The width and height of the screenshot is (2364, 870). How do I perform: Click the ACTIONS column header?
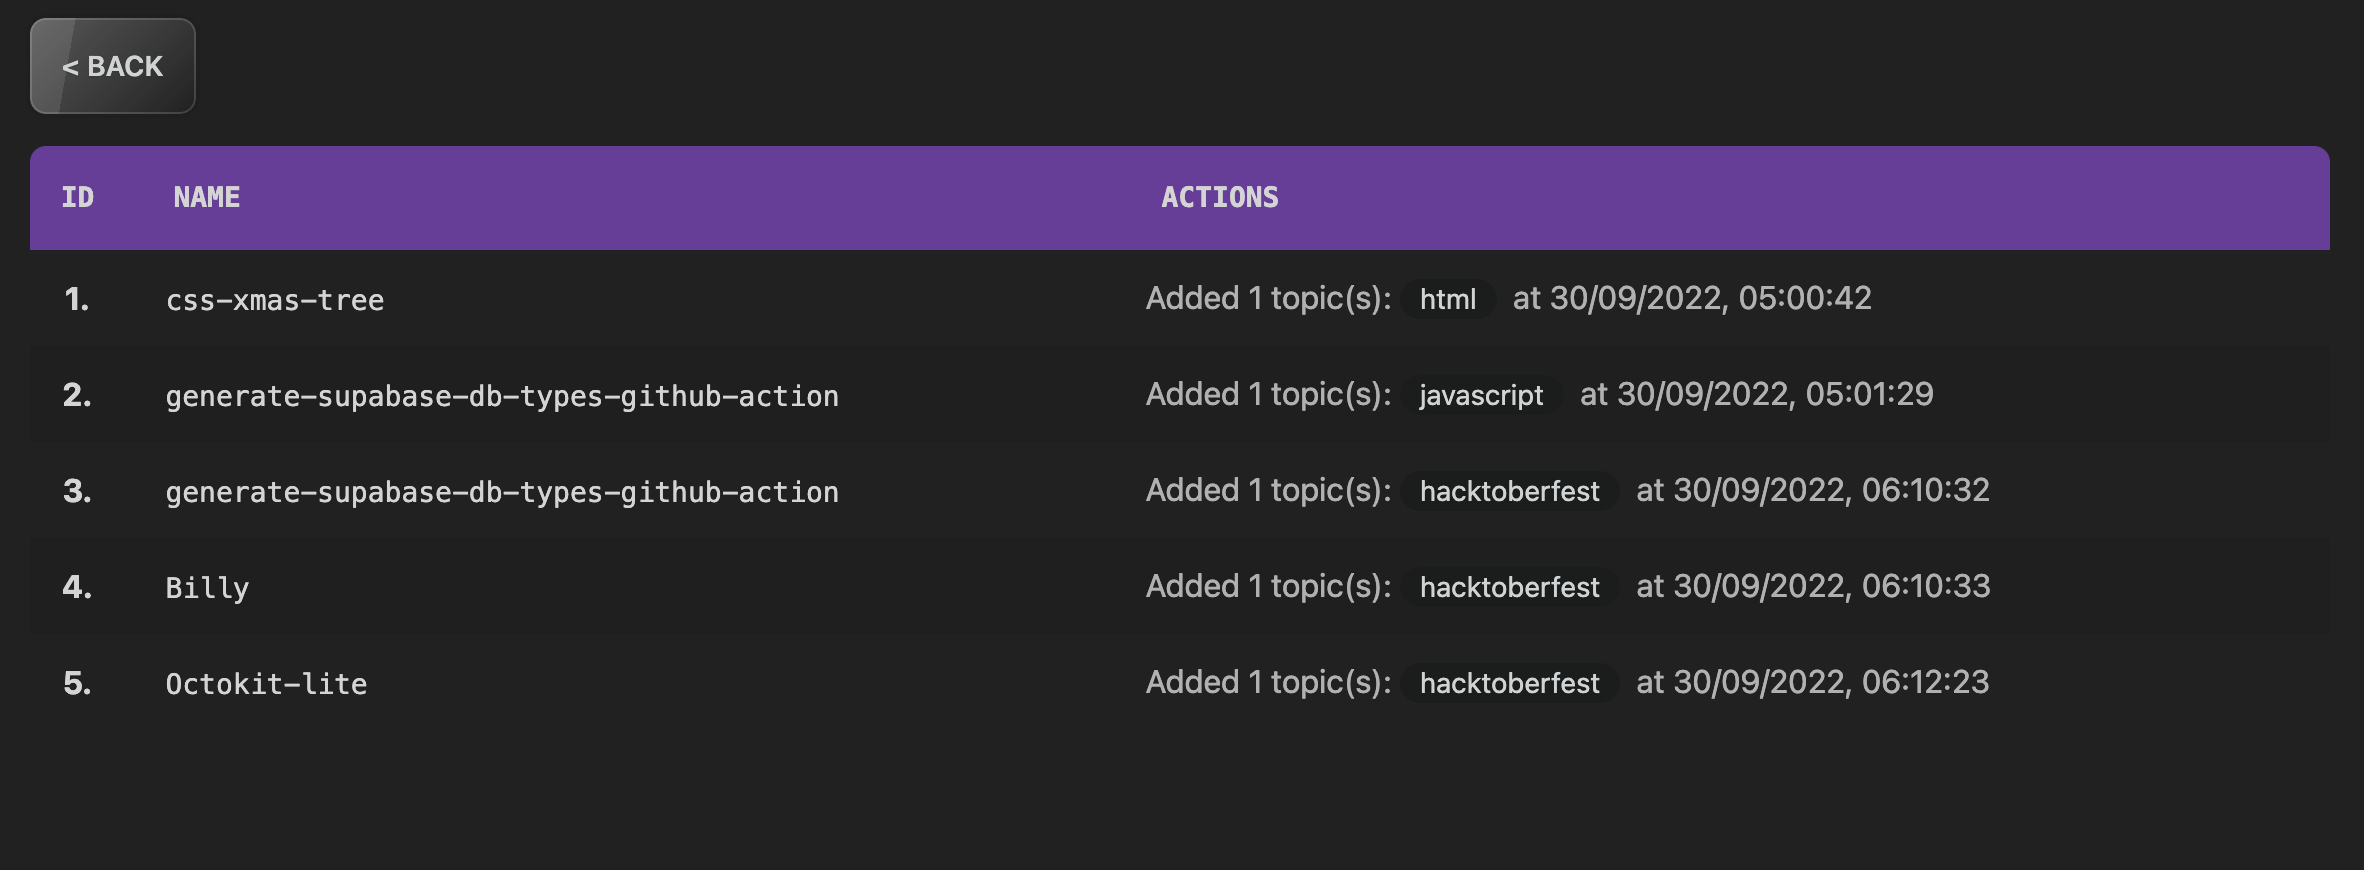[x=1219, y=197]
